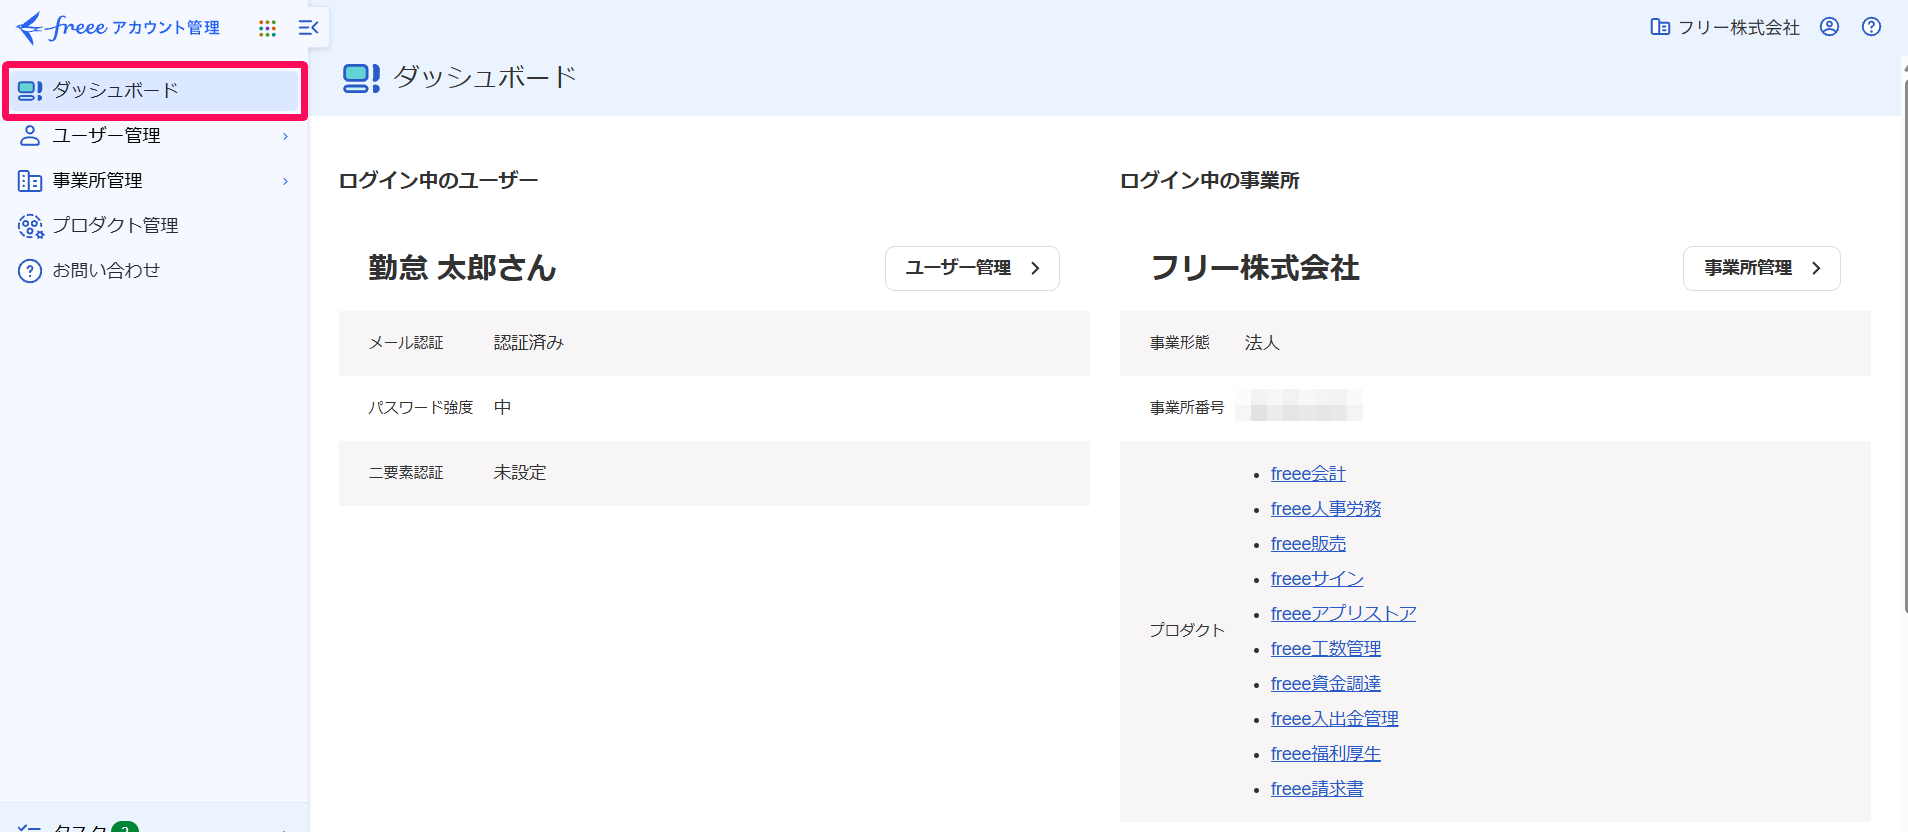The height and width of the screenshot is (832, 1908).
Task: Open the freee会計 product link
Action: pos(1308,474)
